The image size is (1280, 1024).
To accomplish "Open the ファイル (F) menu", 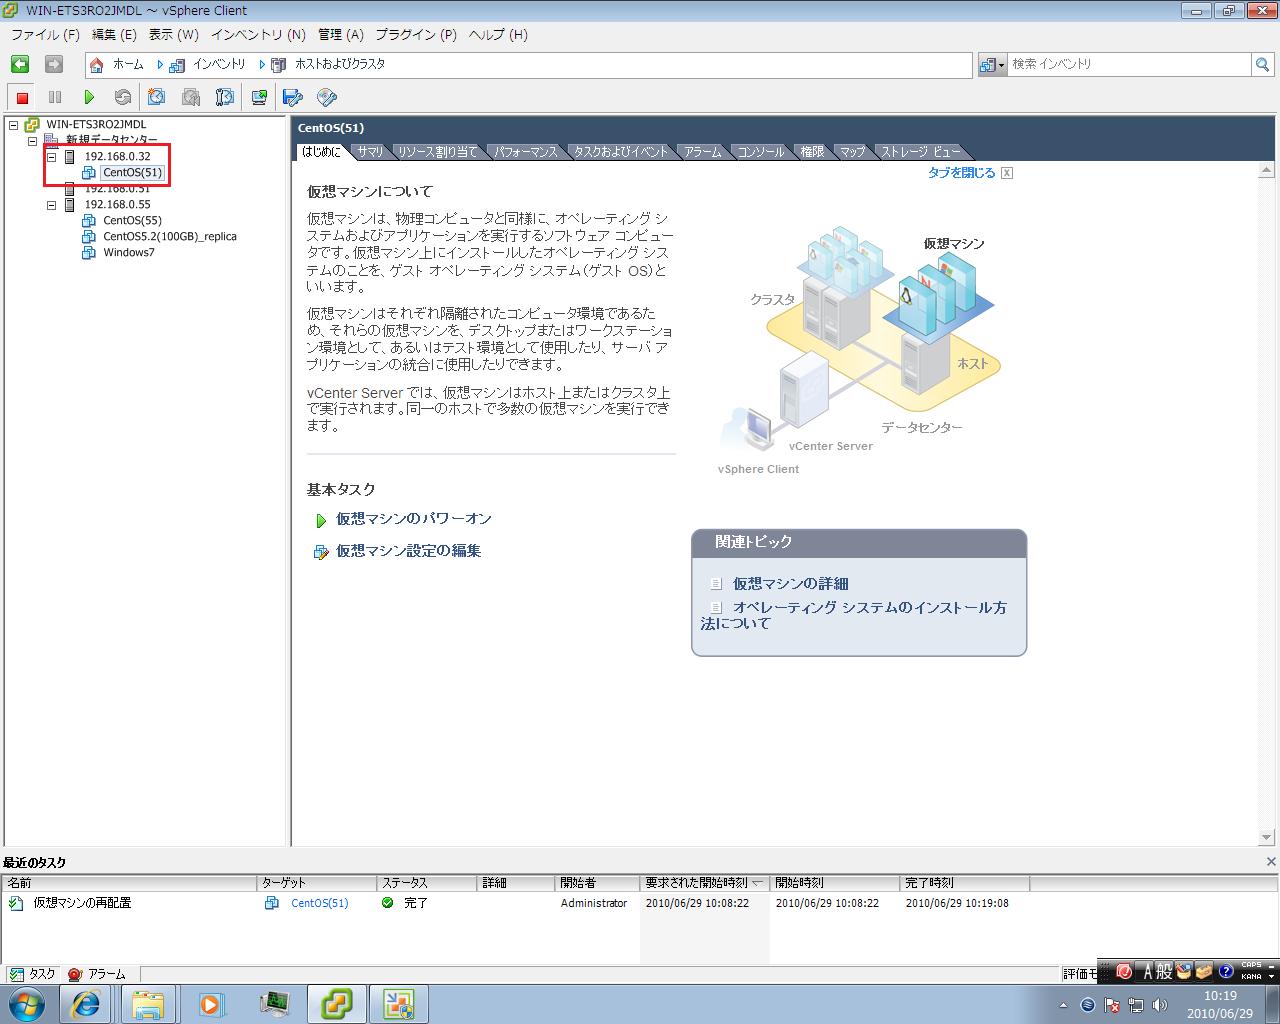I will click(x=45, y=34).
